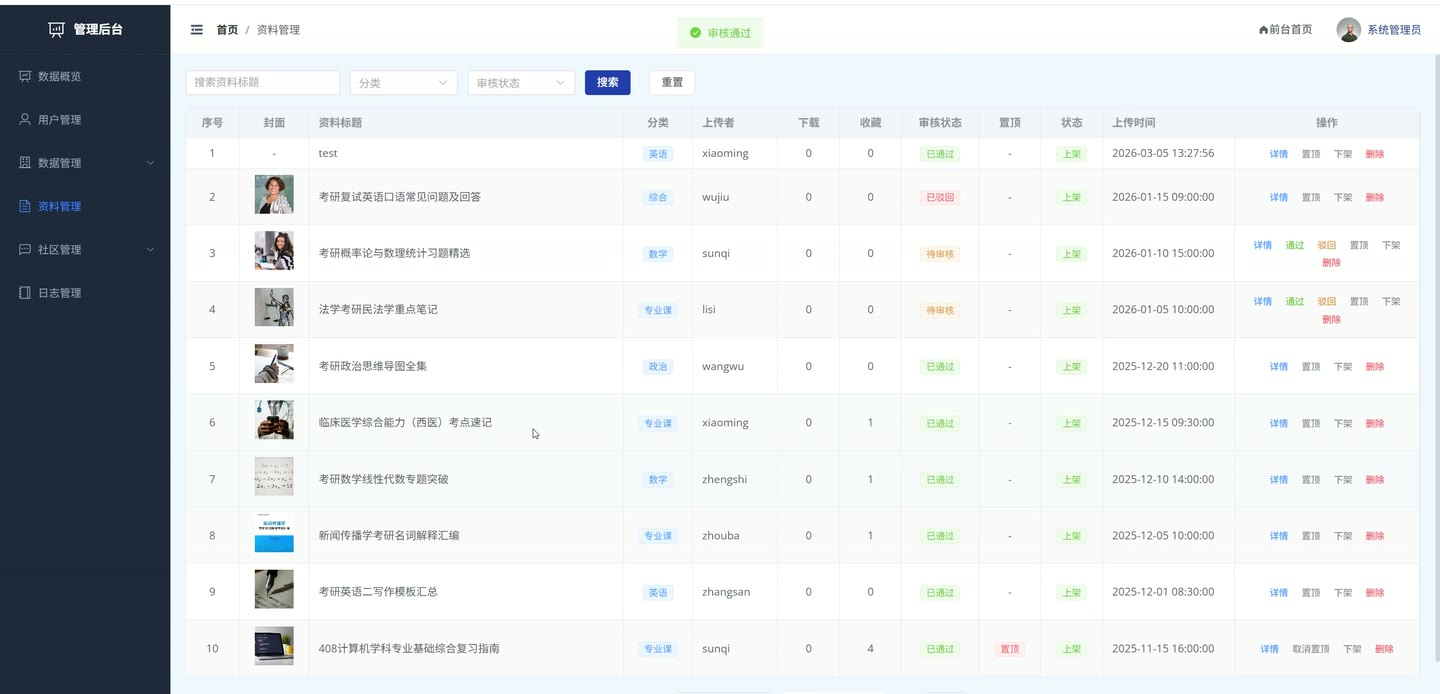Open cover thumbnail of 法学考研民法学重点笔记
This screenshot has width=1440, height=694.
[x=274, y=308]
